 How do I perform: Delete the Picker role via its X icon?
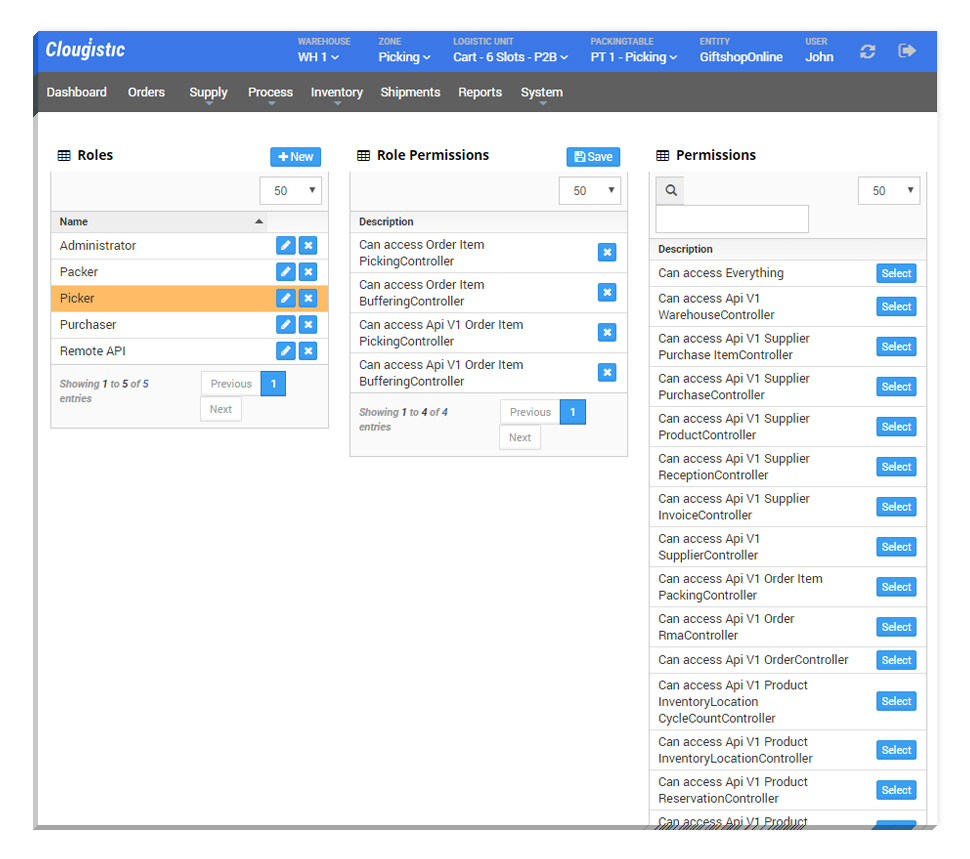(308, 298)
